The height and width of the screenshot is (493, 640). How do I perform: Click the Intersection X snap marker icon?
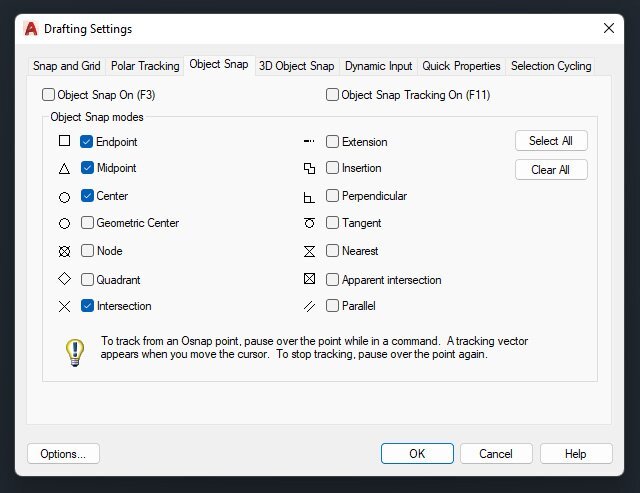pos(64,306)
